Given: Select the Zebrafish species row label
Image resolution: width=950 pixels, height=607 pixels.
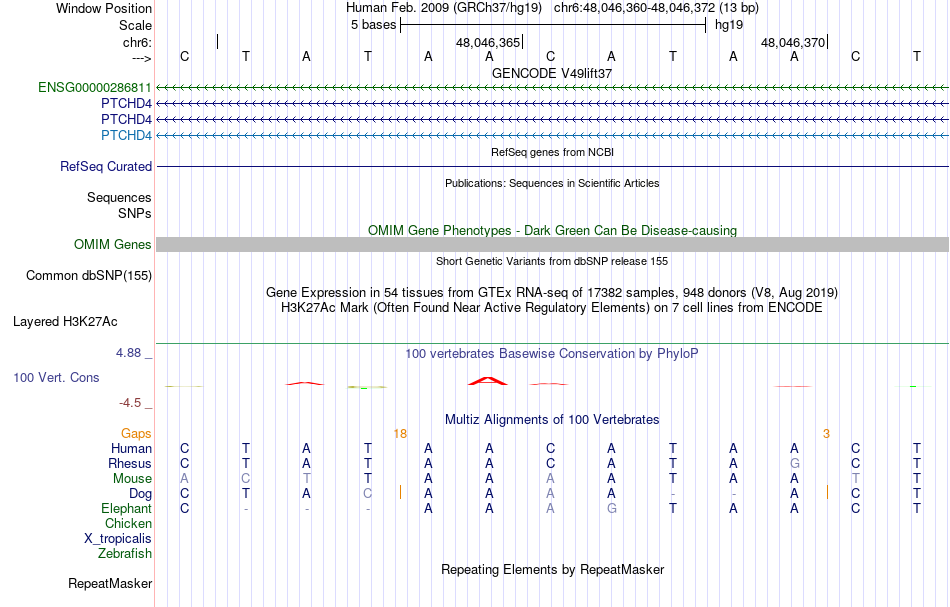Looking at the screenshot, I should pos(125,553).
